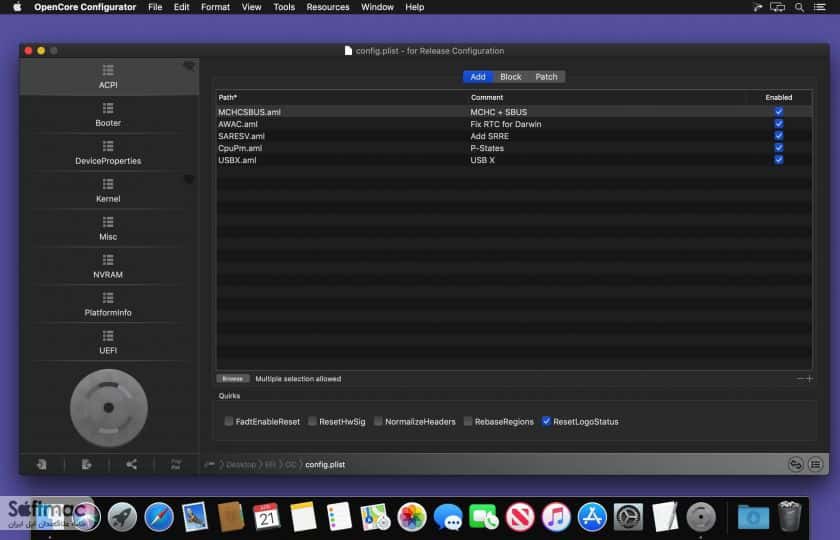Open the Help menu

pos(415,7)
